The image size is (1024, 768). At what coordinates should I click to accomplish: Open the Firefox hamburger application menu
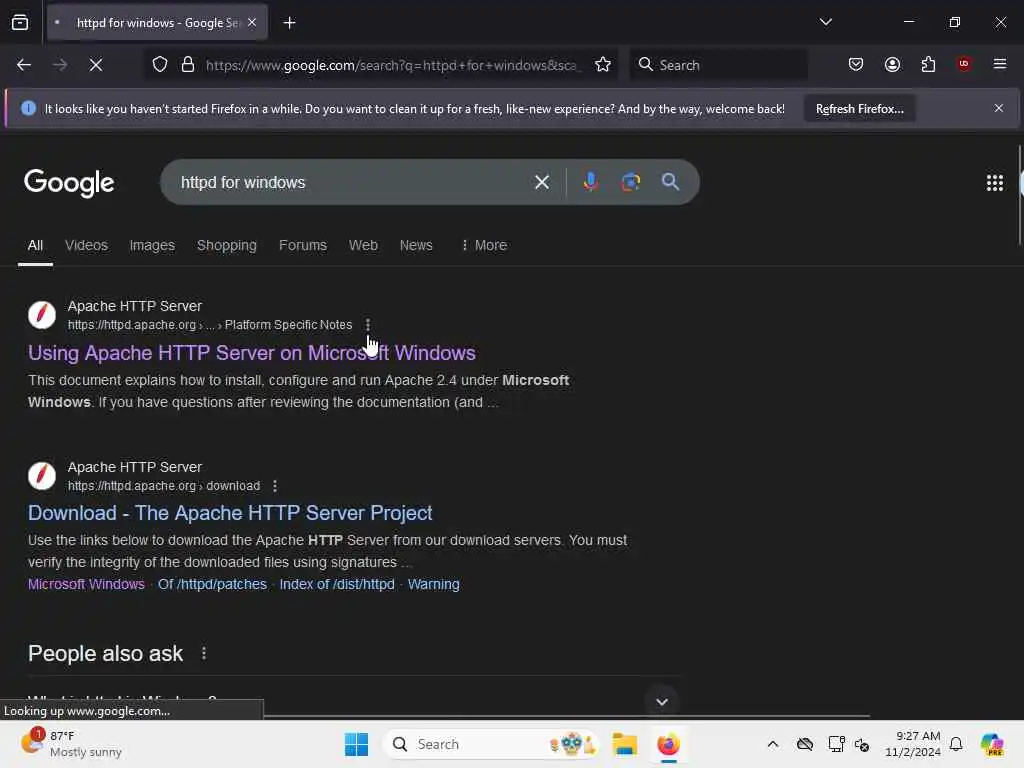click(999, 64)
